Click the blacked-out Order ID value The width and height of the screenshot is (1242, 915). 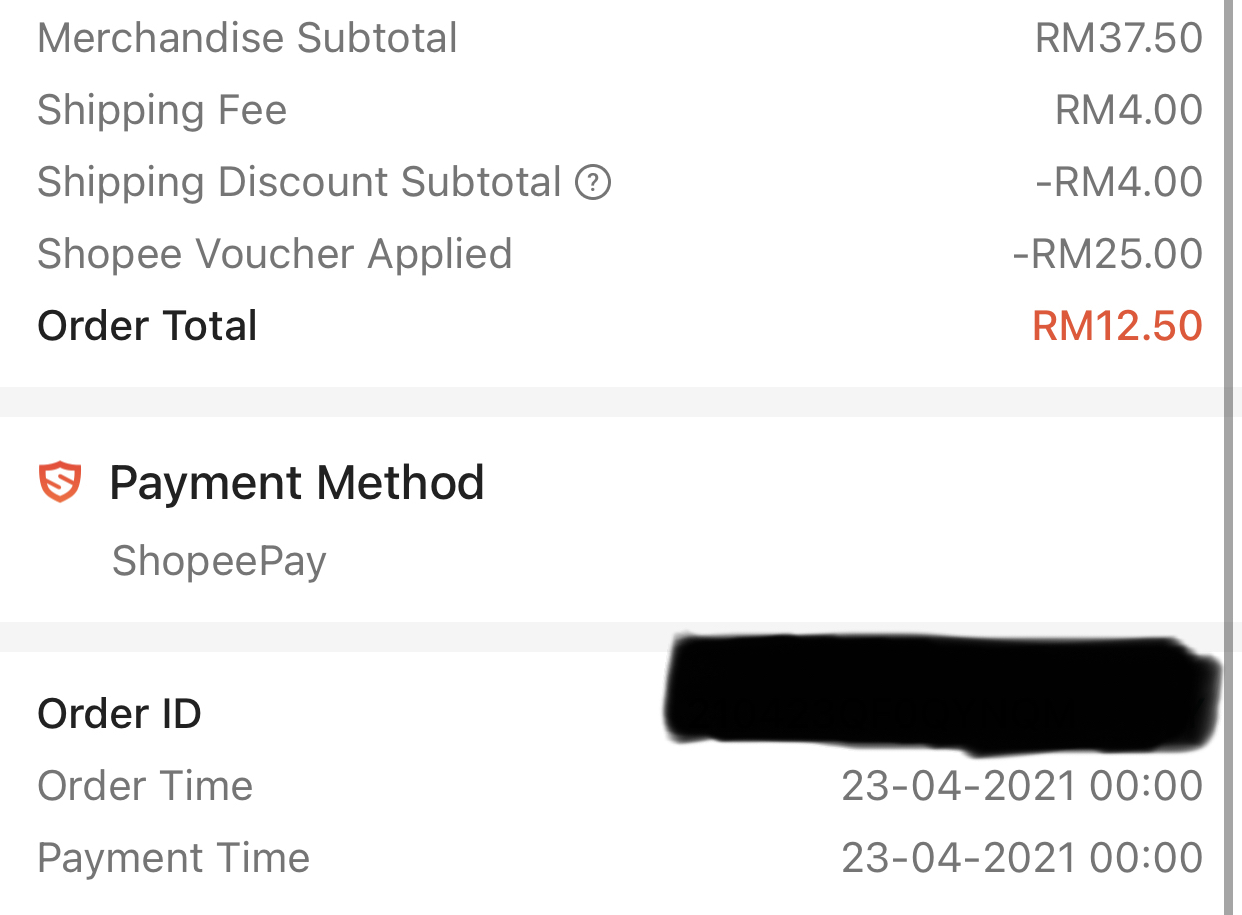(940, 692)
